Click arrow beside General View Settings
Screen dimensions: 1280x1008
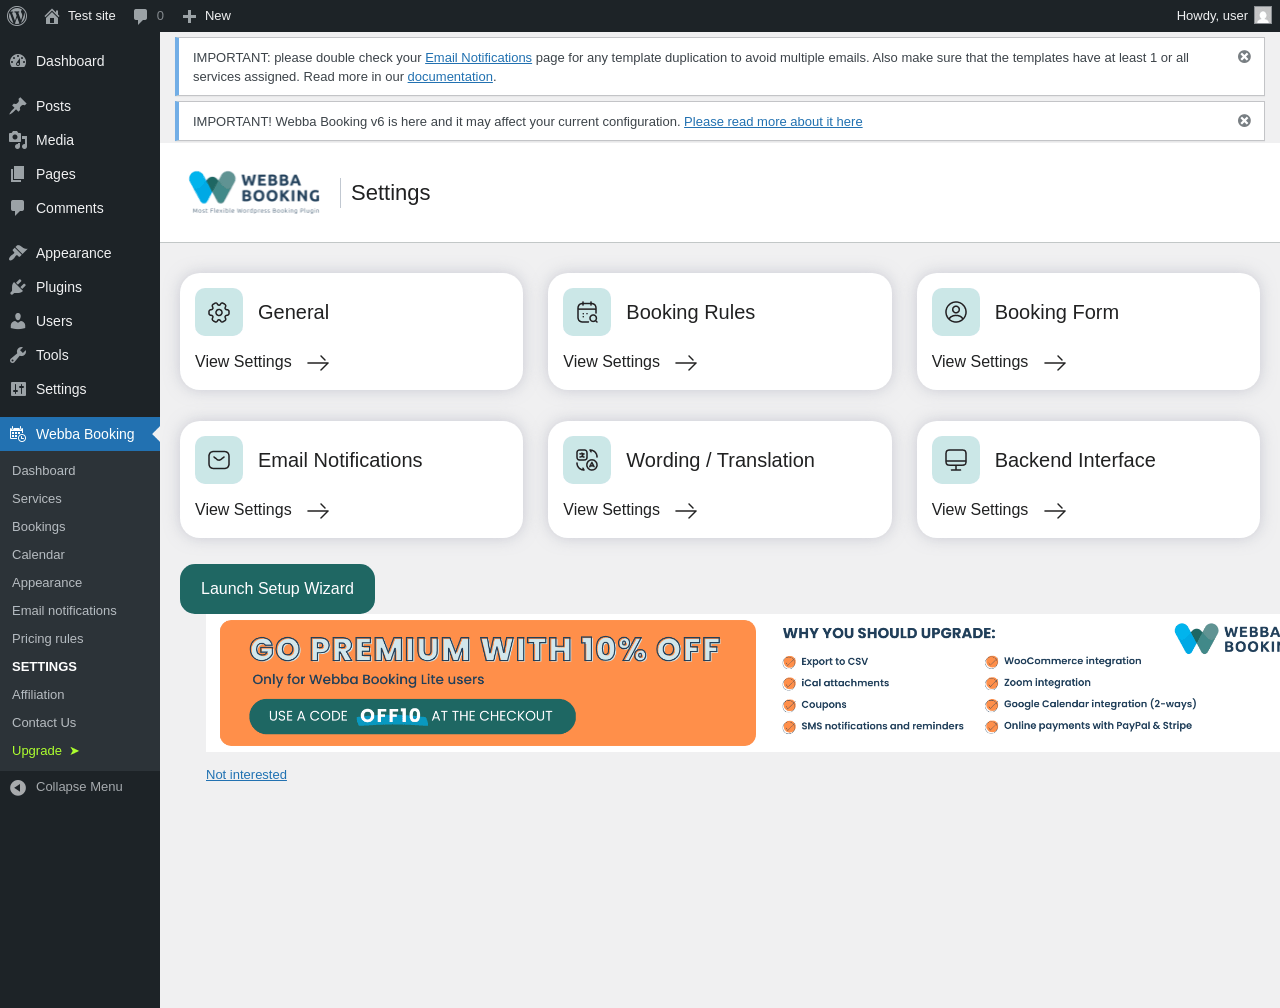318,363
